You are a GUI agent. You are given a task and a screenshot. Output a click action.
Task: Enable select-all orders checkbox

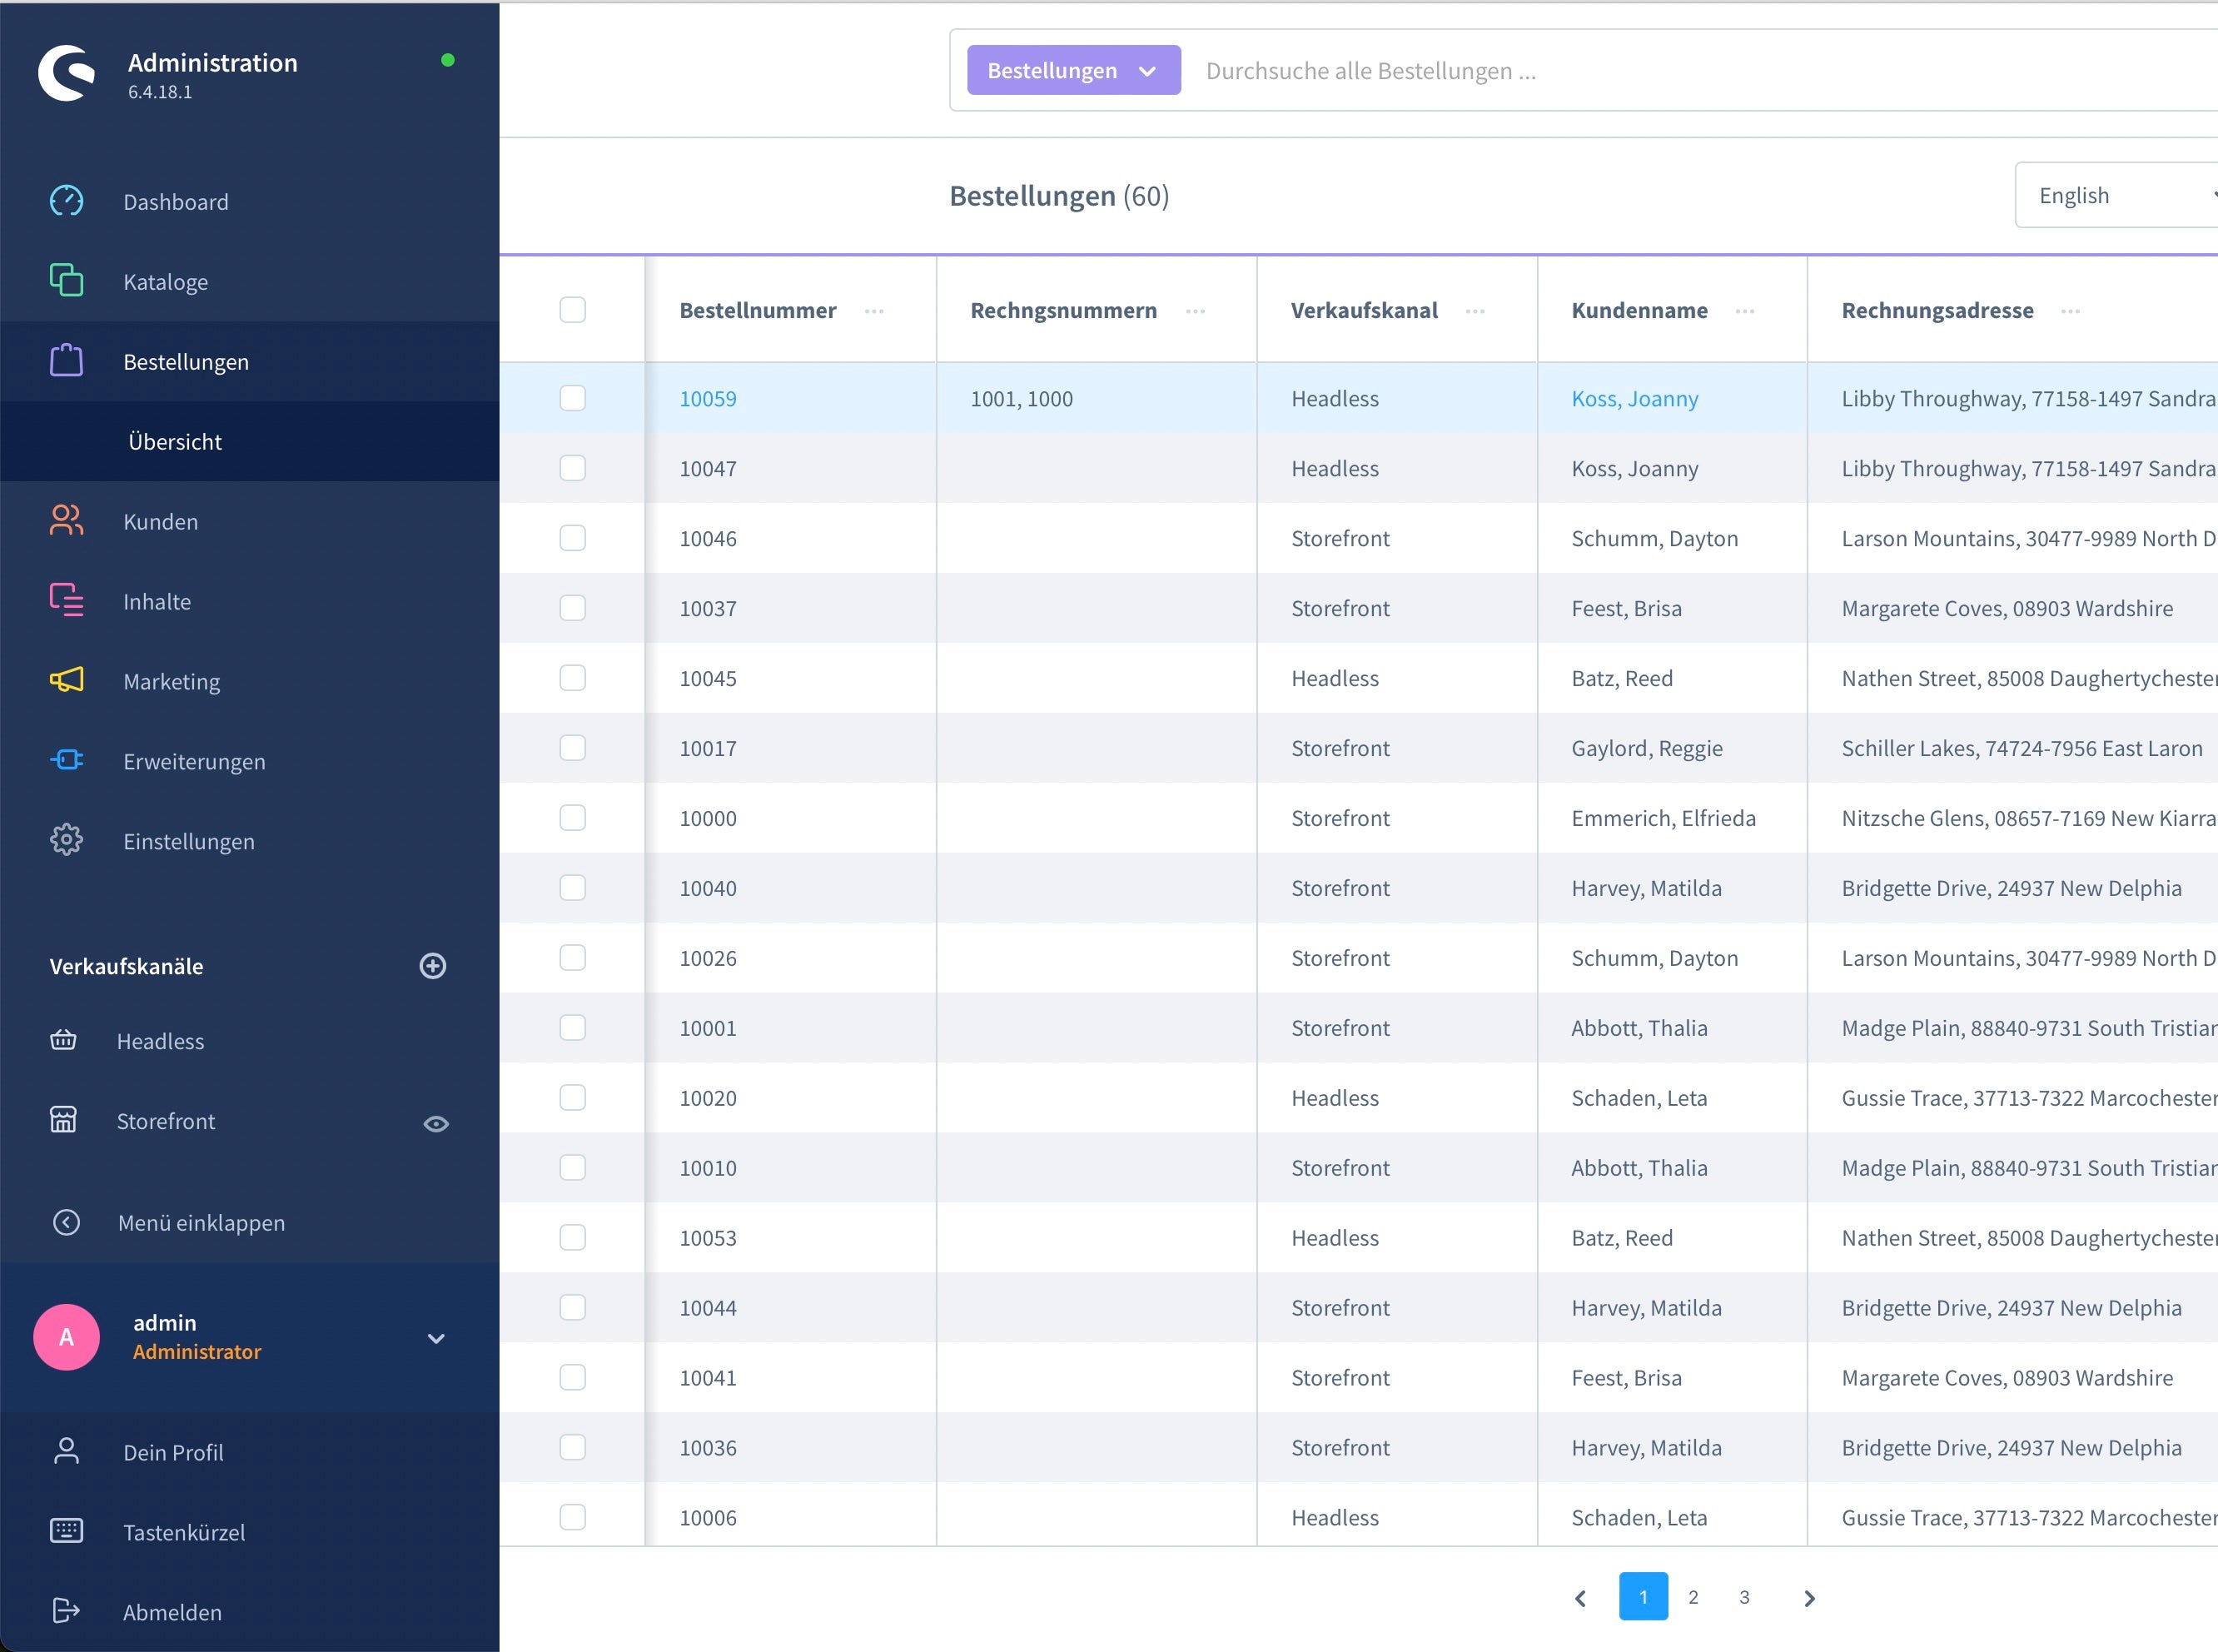573,309
